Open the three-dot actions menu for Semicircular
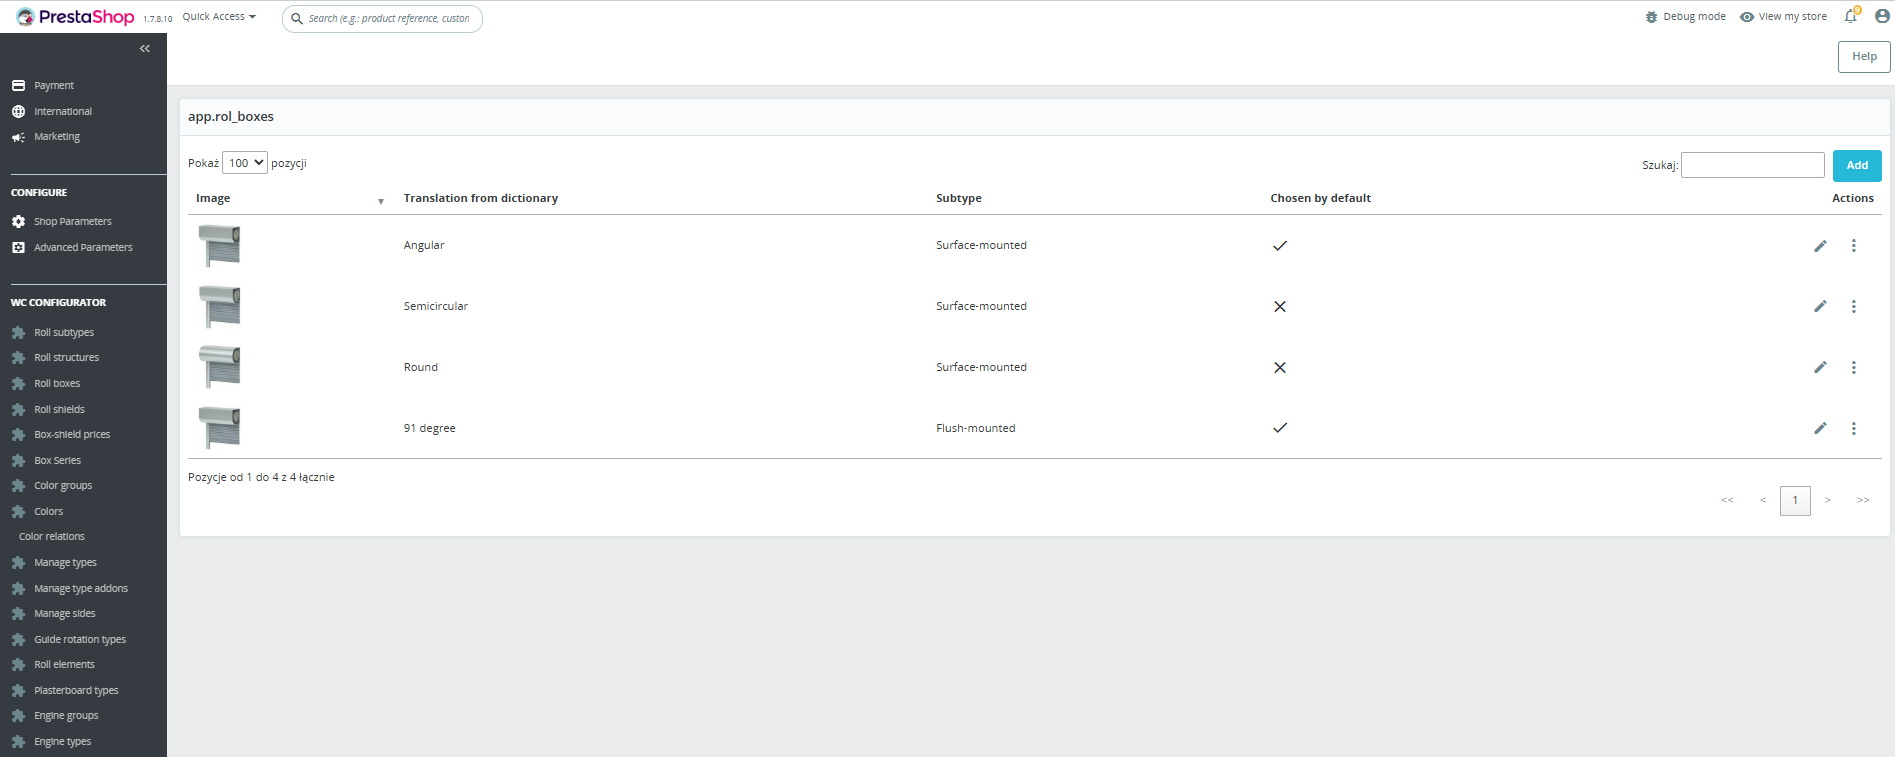This screenshot has height=757, width=1895. [1853, 307]
